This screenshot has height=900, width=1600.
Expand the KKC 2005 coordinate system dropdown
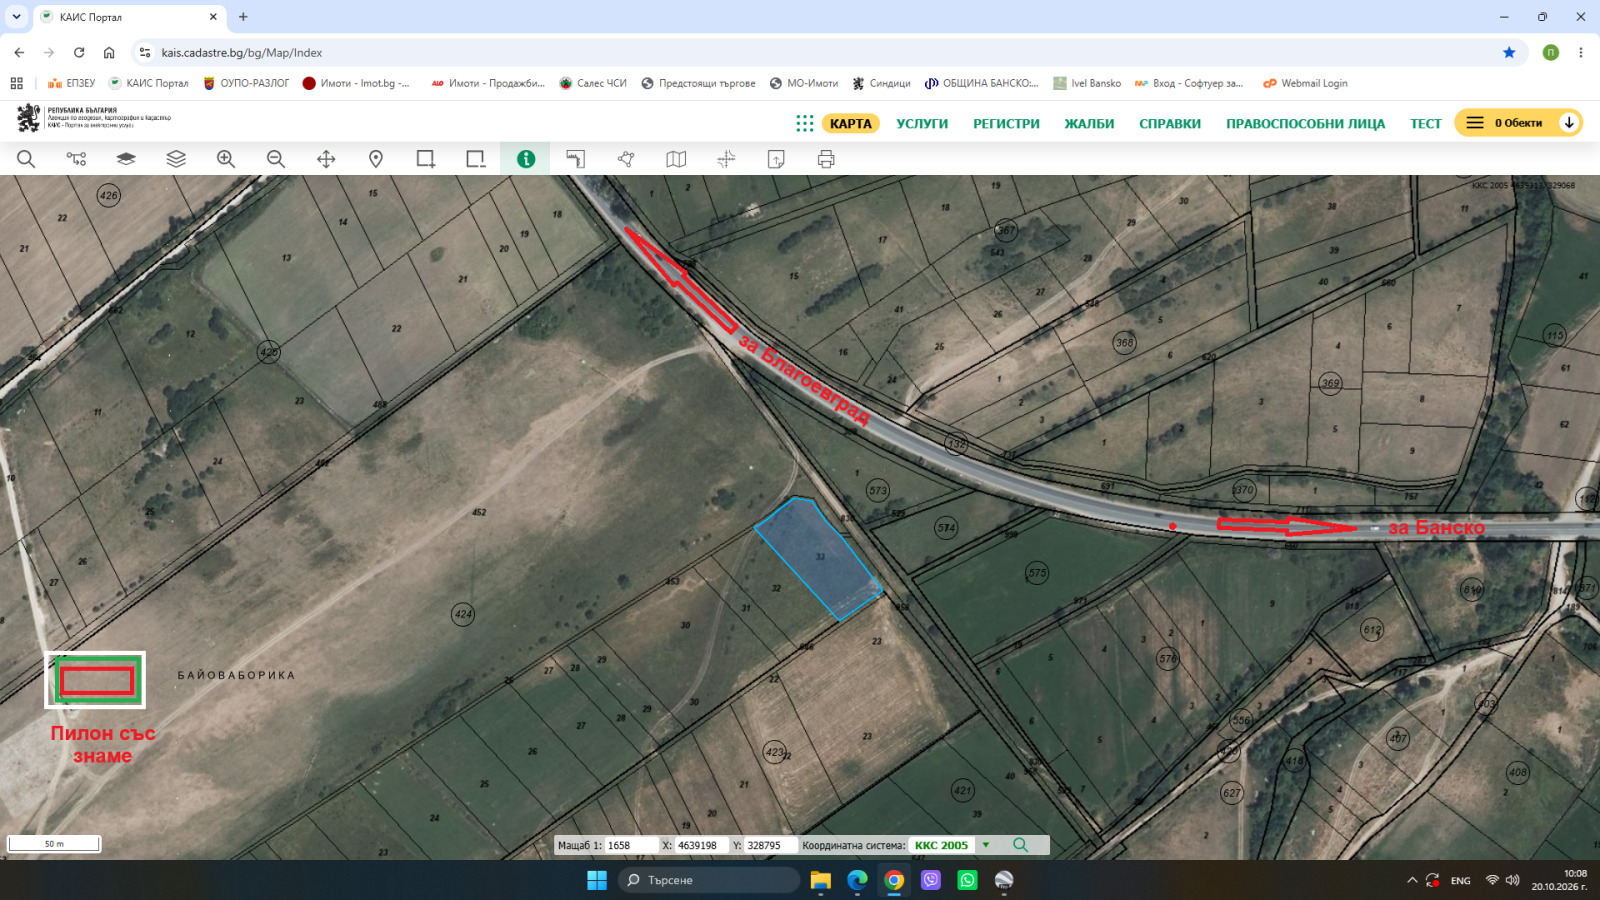pos(986,845)
